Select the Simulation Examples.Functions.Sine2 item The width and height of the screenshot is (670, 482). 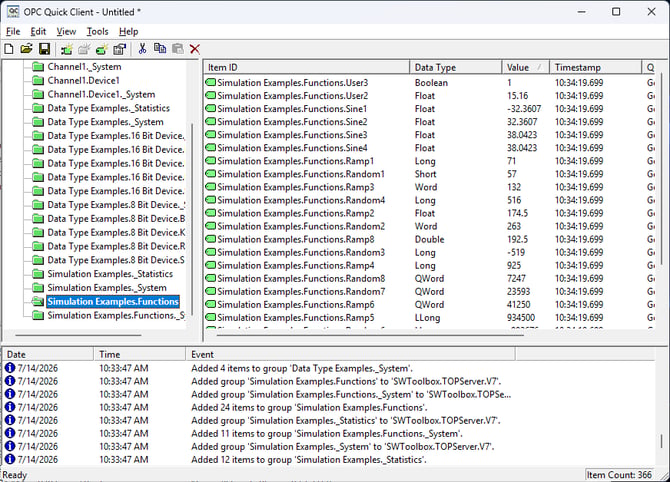click(292, 122)
